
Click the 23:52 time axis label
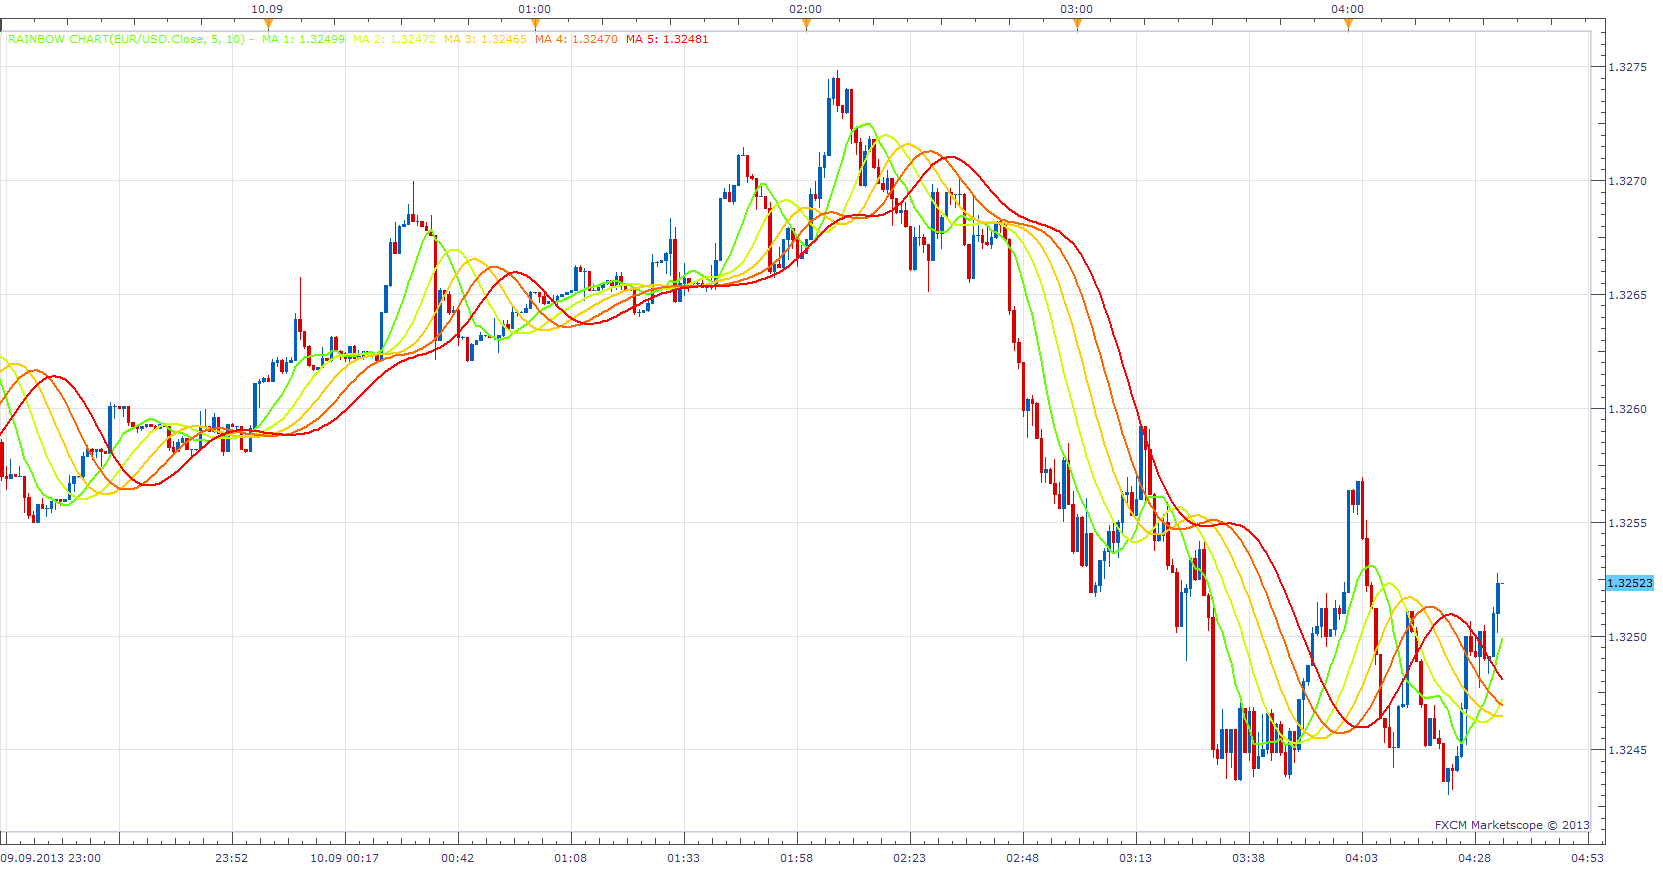coord(232,858)
